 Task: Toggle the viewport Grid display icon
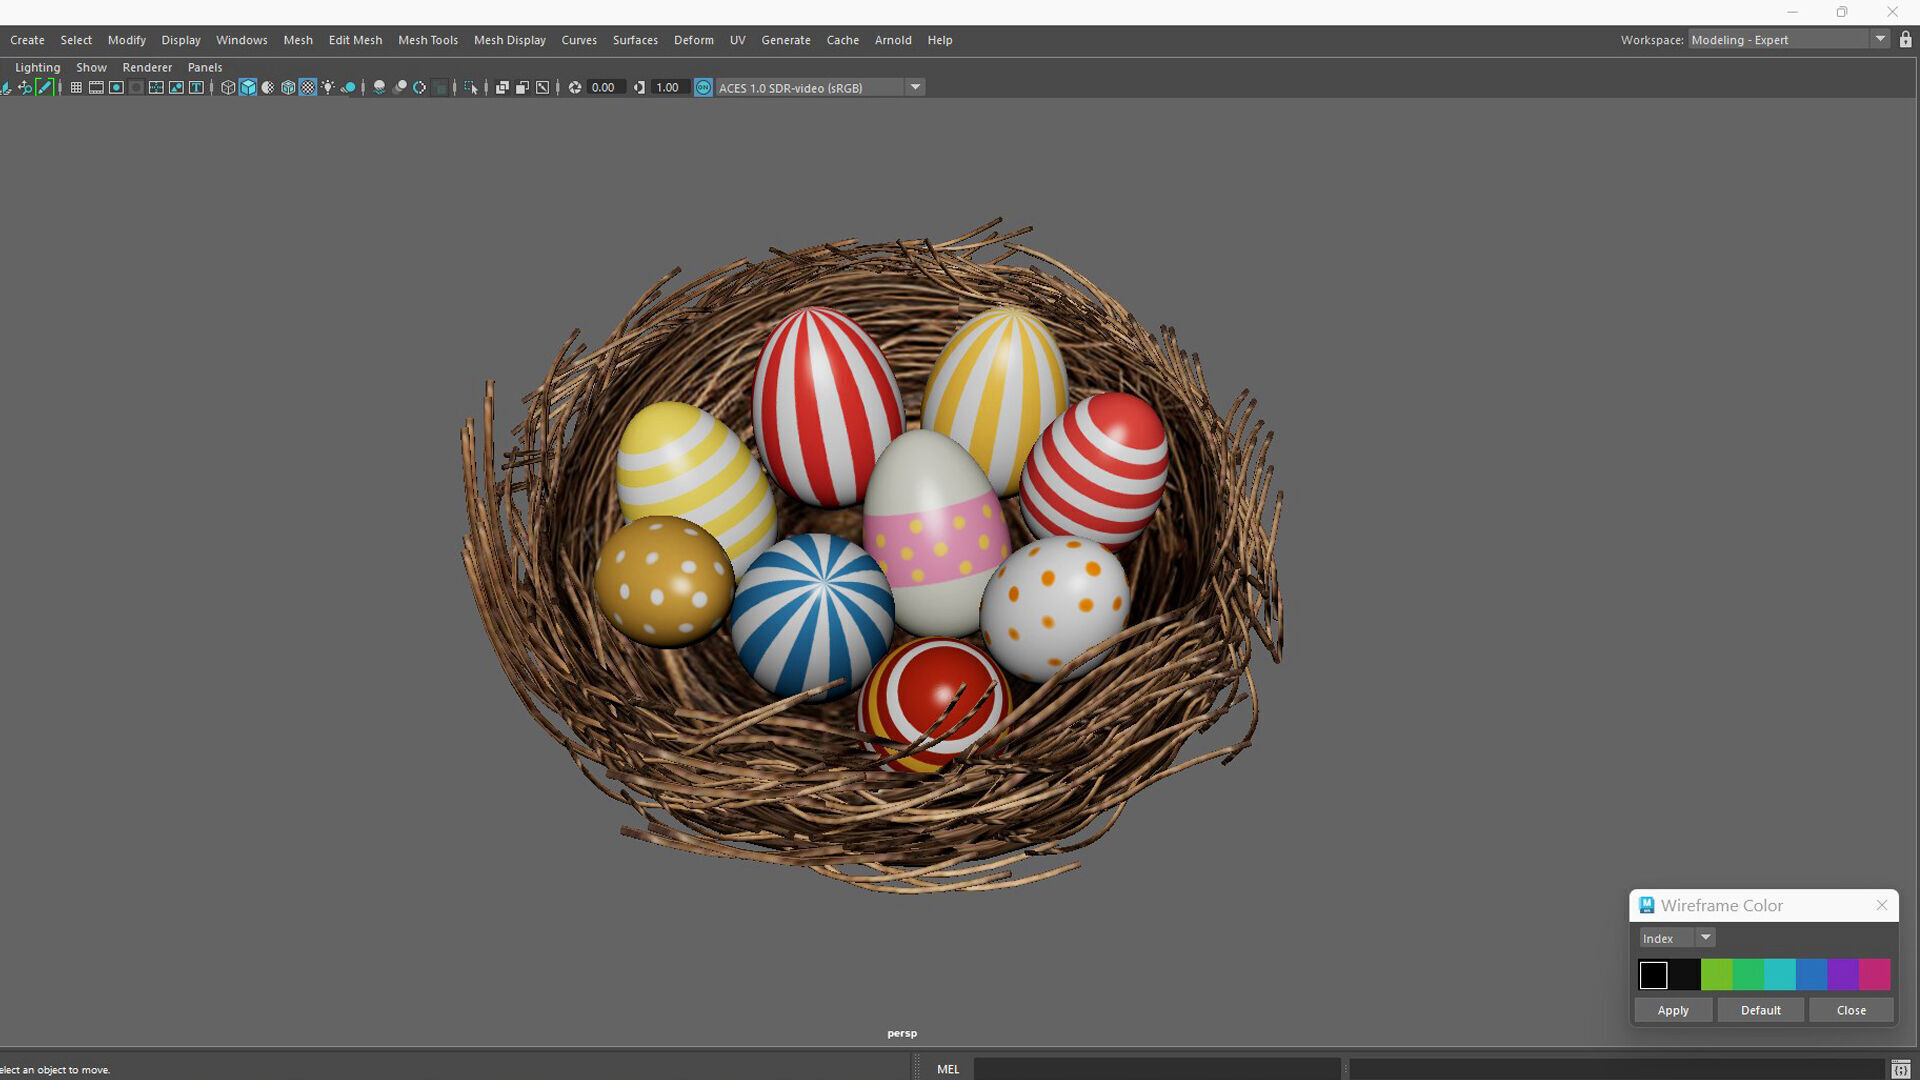pyautogui.click(x=76, y=87)
